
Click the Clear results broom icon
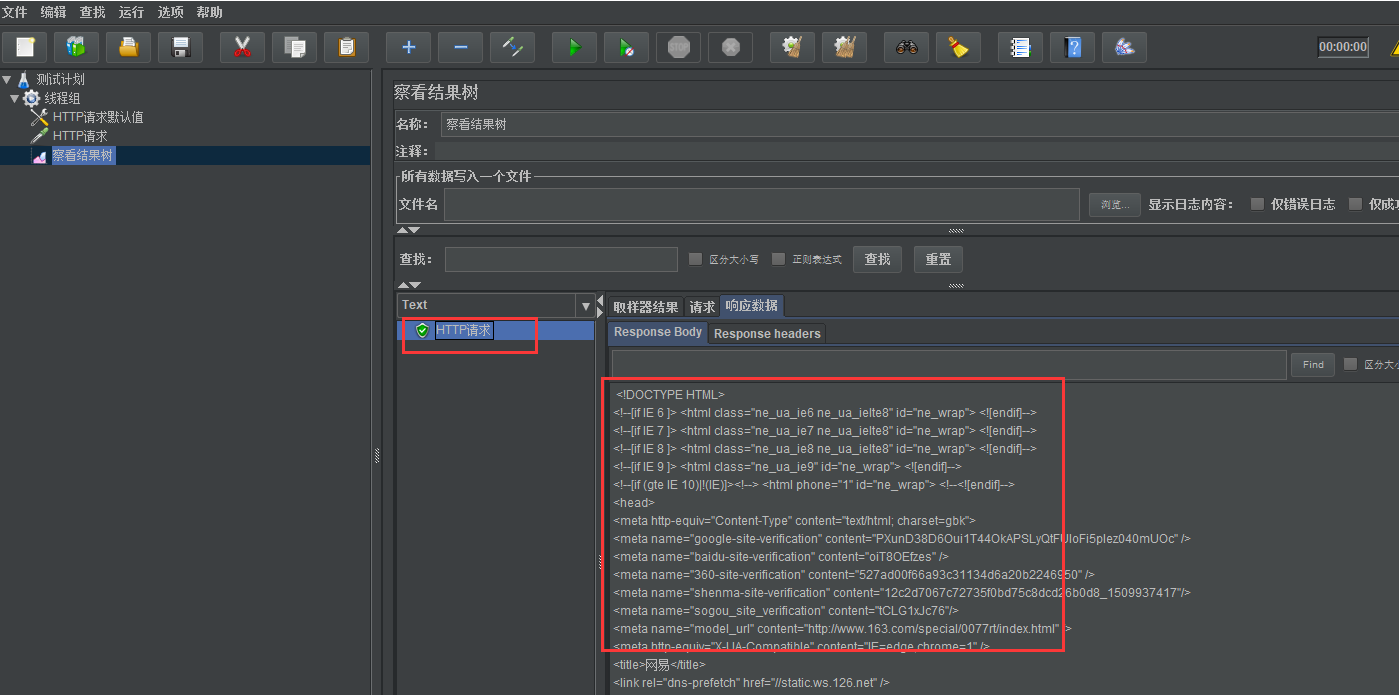point(792,47)
